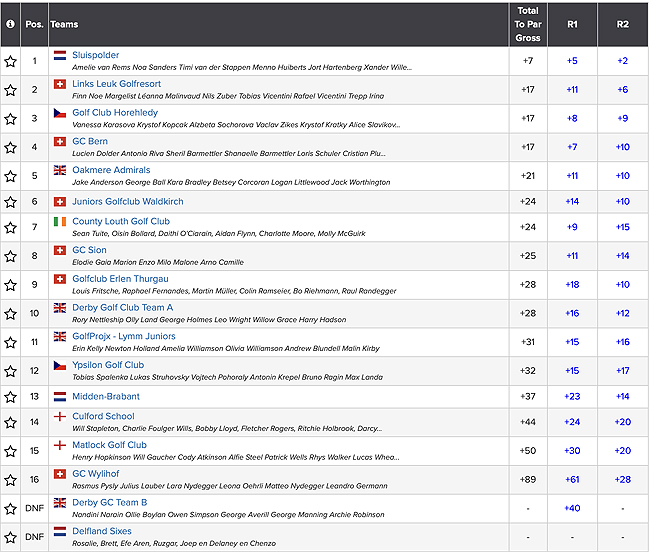Open Matlock Golf Club's R1 score +30
Image resolution: width=650 pixels, height=552 pixels.
point(572,450)
